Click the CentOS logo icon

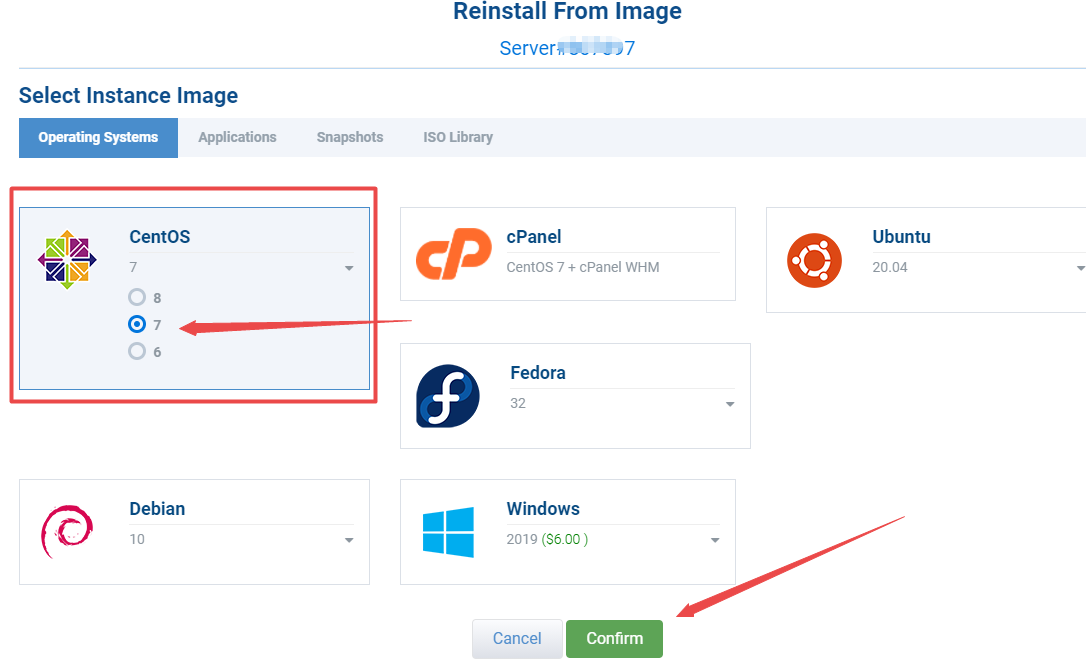(67, 260)
